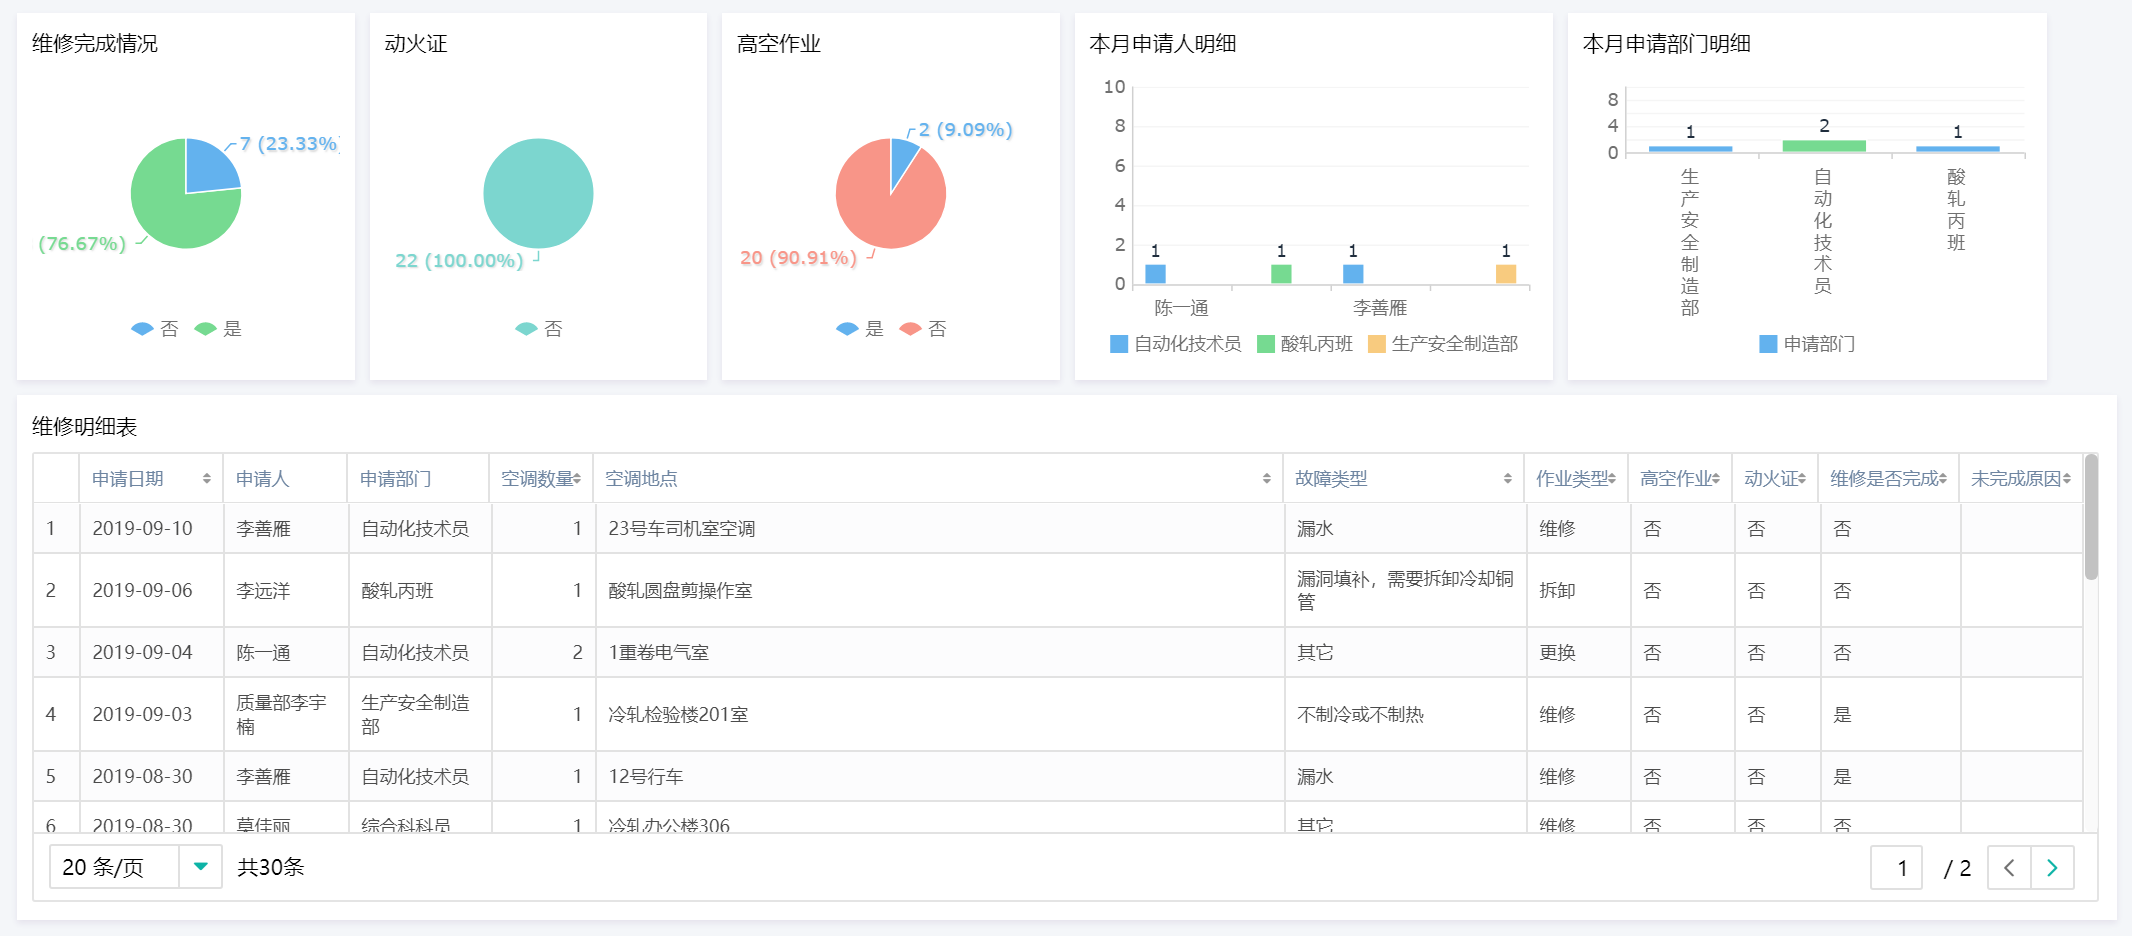This screenshot has width=2132, height=936.
Task: Toggle 是 legend in 高空作业 chart
Action: coord(860,329)
